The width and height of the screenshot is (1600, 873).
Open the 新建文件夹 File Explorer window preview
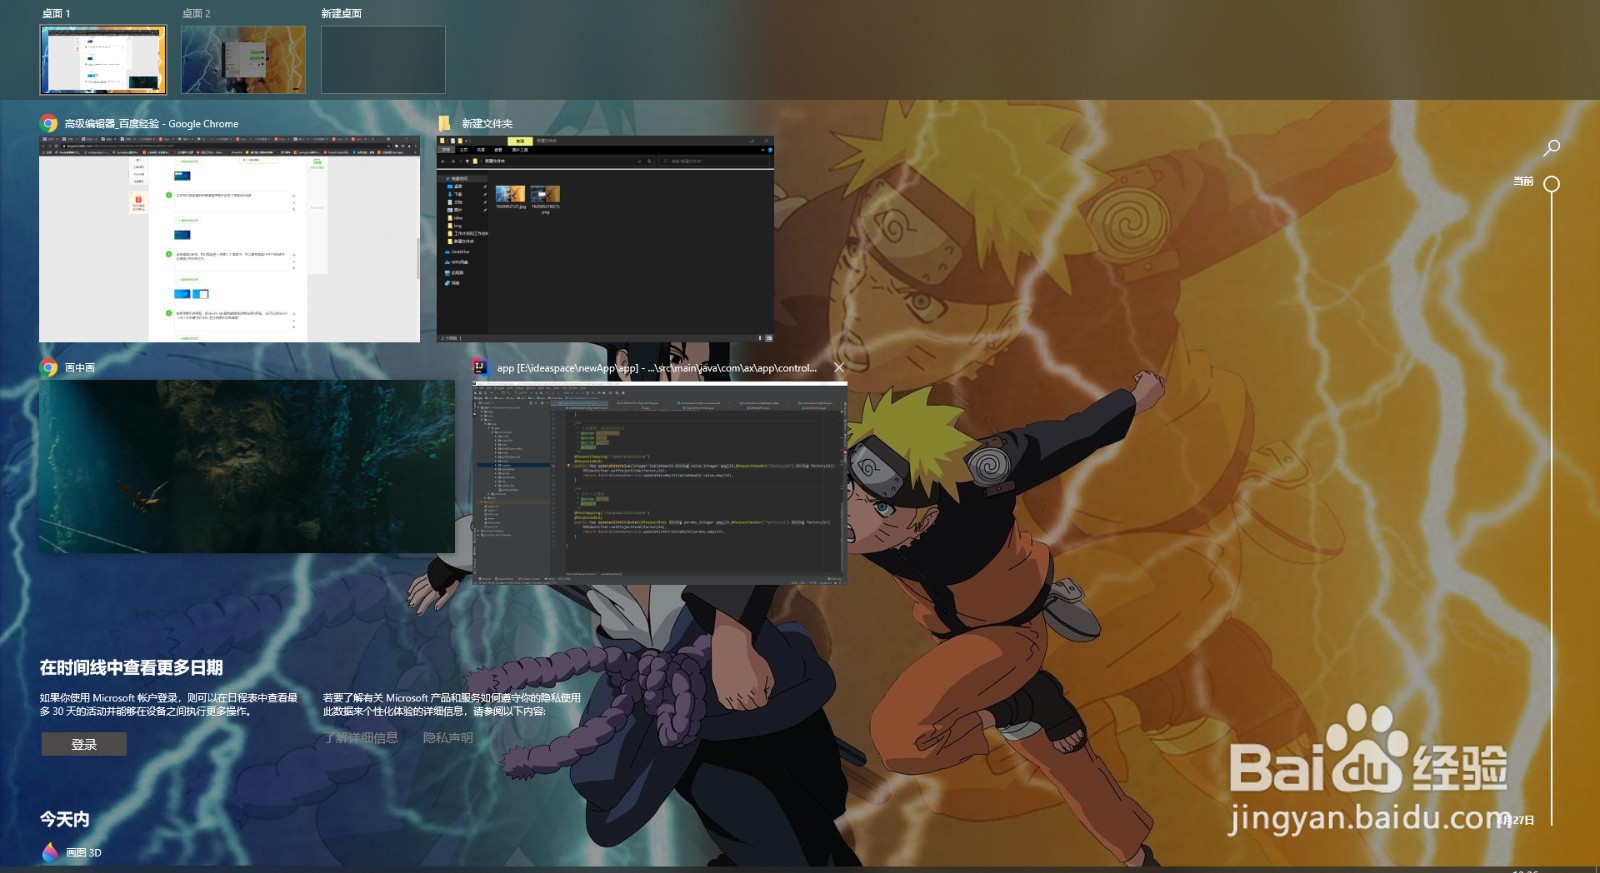(x=605, y=239)
